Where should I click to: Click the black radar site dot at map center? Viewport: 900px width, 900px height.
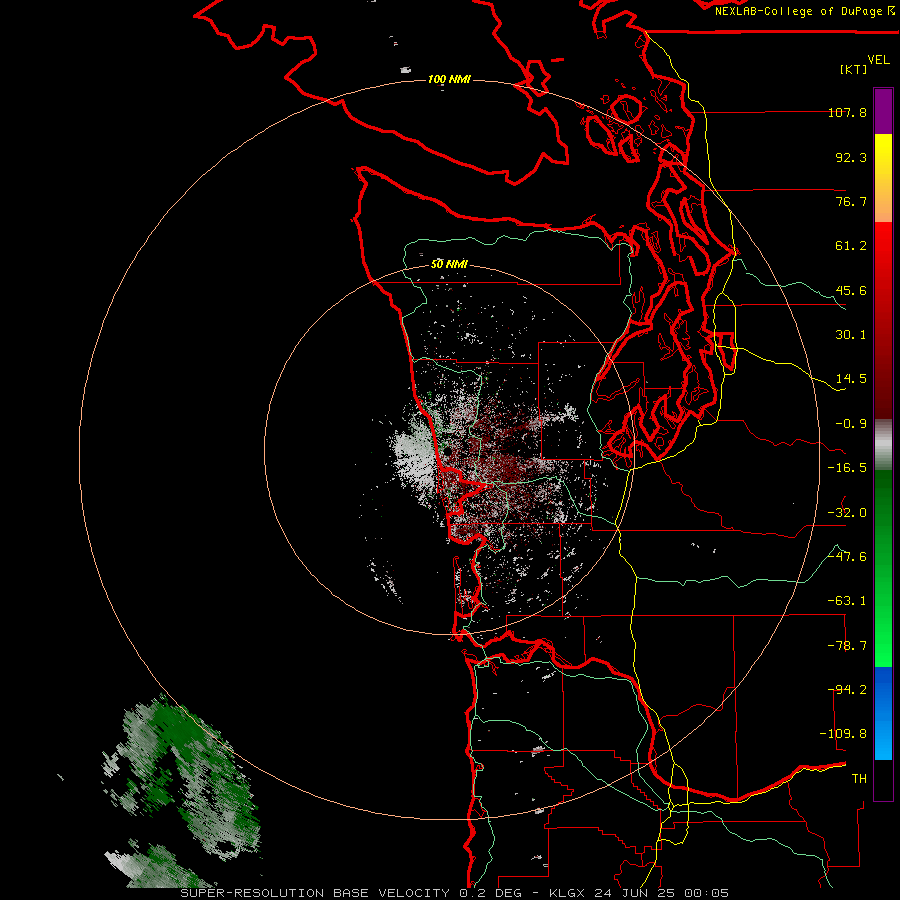click(448, 452)
